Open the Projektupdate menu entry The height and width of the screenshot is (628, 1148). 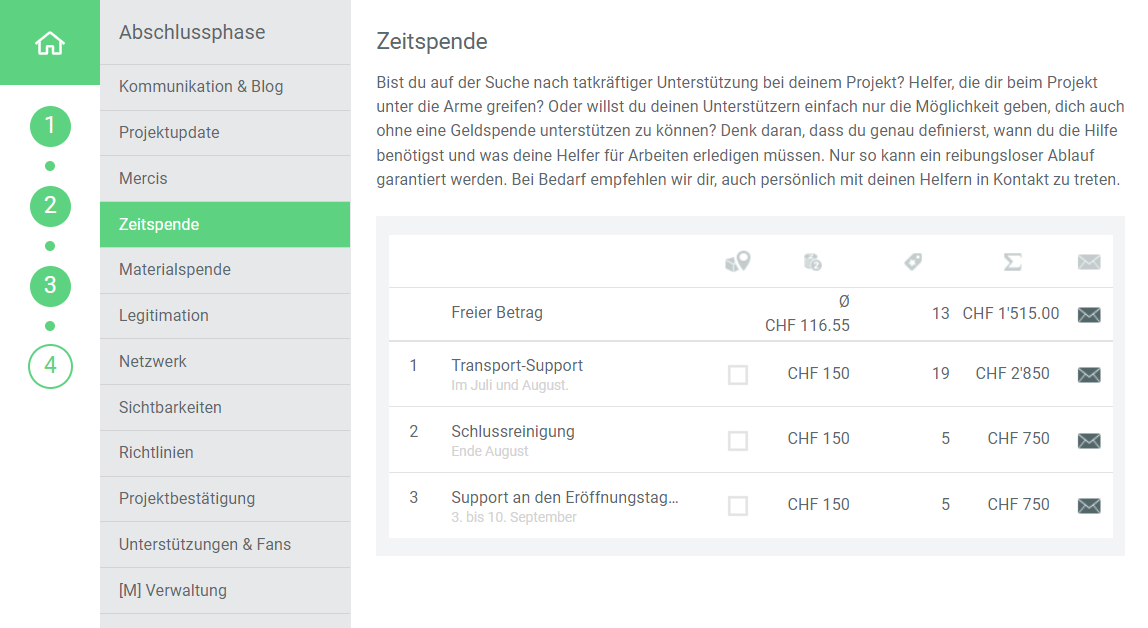point(169,133)
